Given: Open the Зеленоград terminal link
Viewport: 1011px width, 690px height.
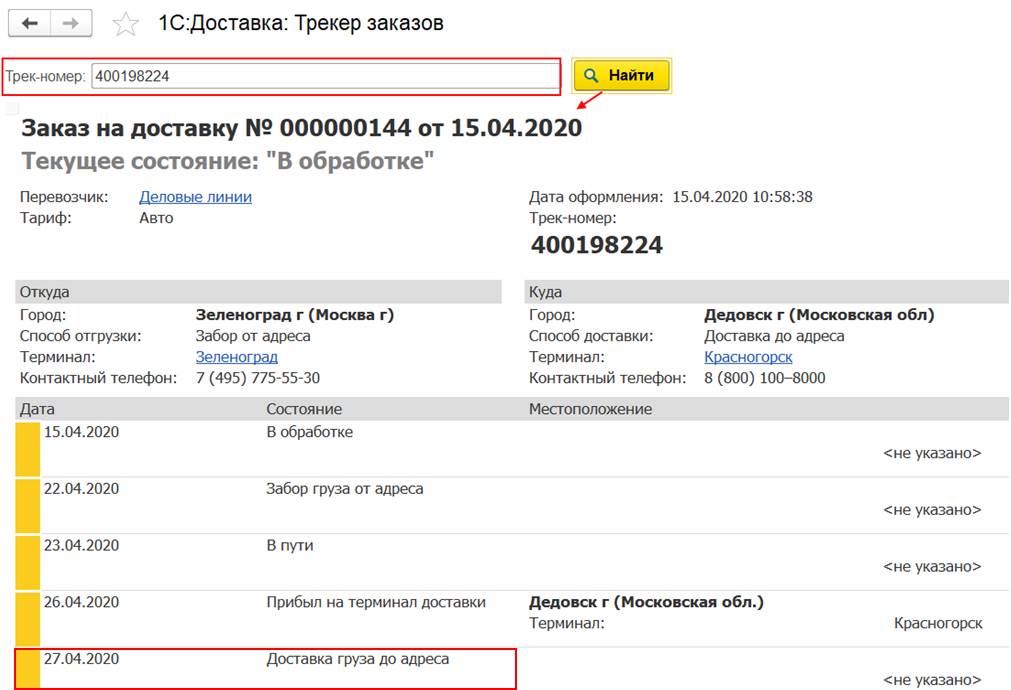Looking at the screenshot, I should point(236,357).
